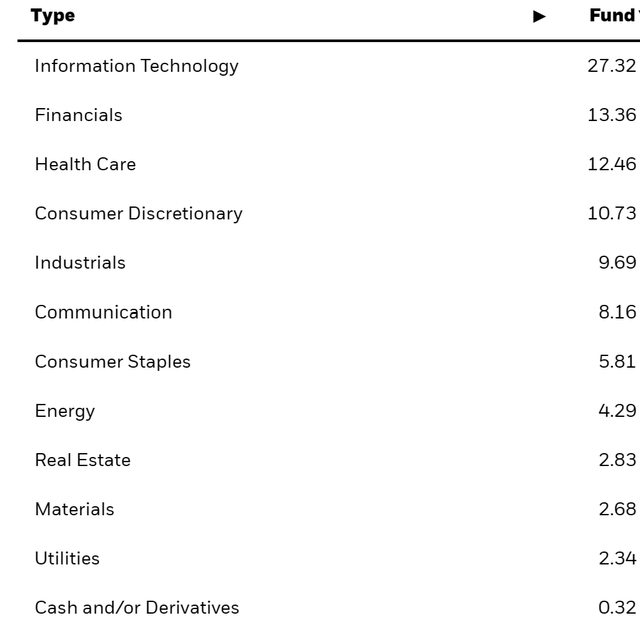Image resolution: width=640 pixels, height=624 pixels.
Task: Select the Energy sector row
Action: (x=65, y=411)
